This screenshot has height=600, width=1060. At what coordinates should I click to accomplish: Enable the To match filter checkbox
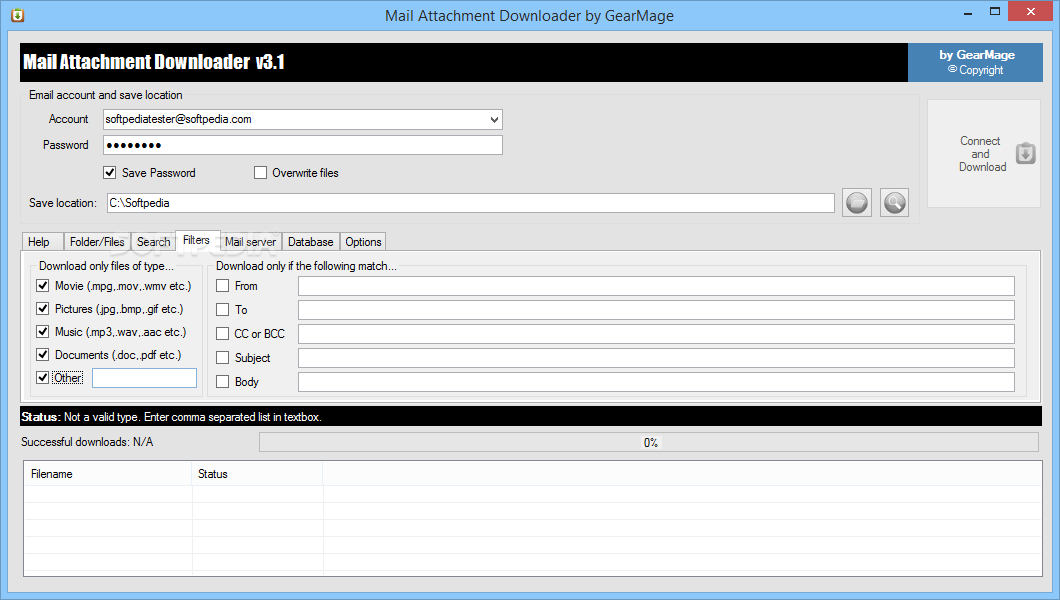point(222,309)
